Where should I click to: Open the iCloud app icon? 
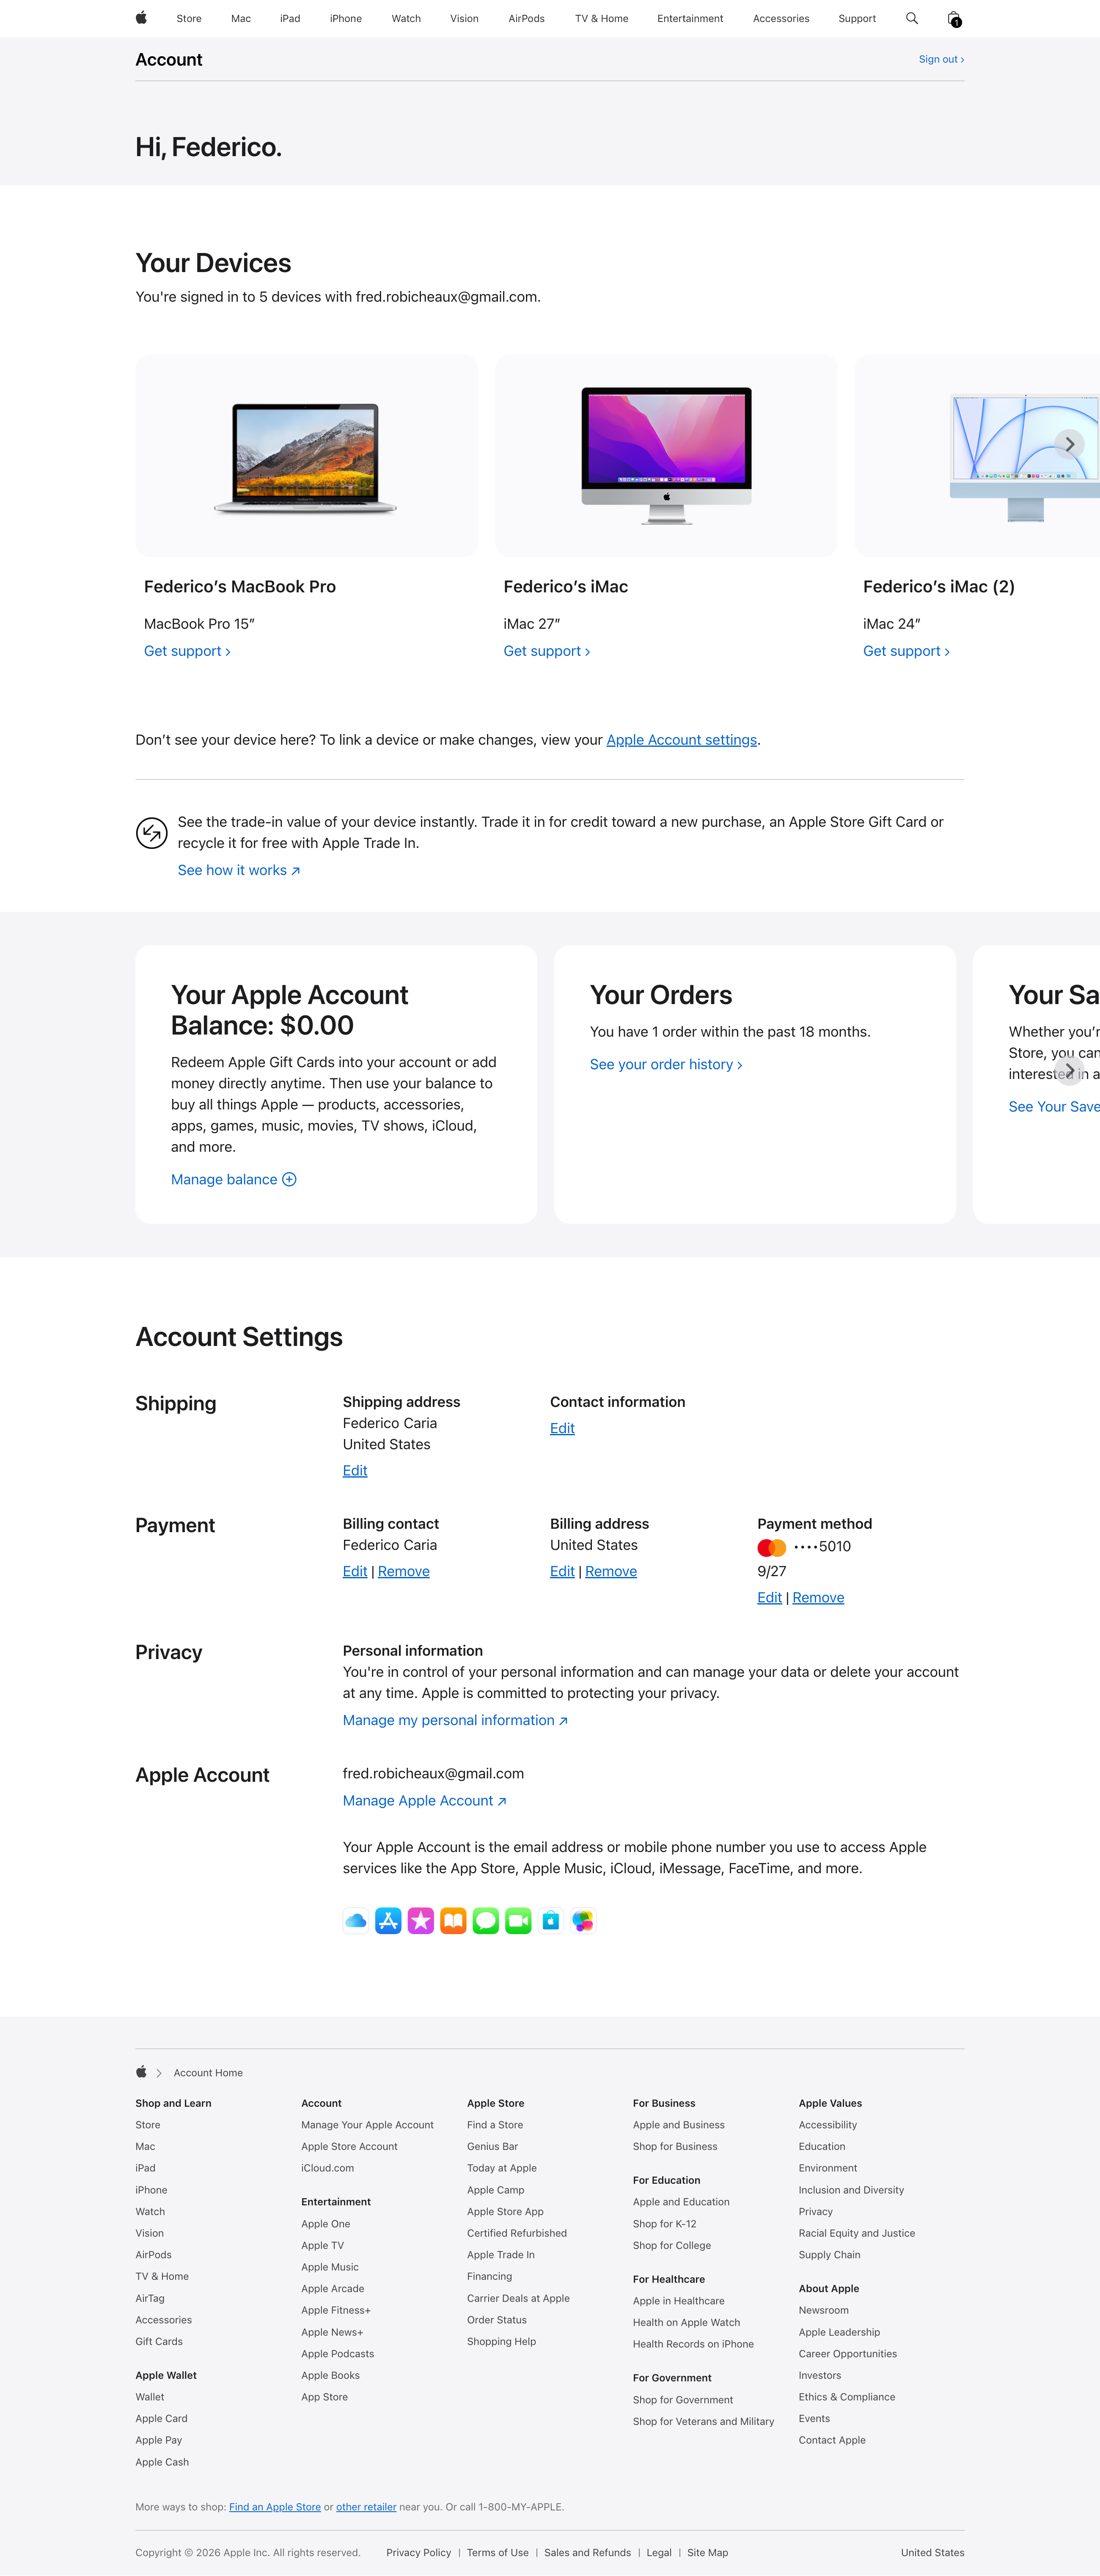[x=355, y=1920]
